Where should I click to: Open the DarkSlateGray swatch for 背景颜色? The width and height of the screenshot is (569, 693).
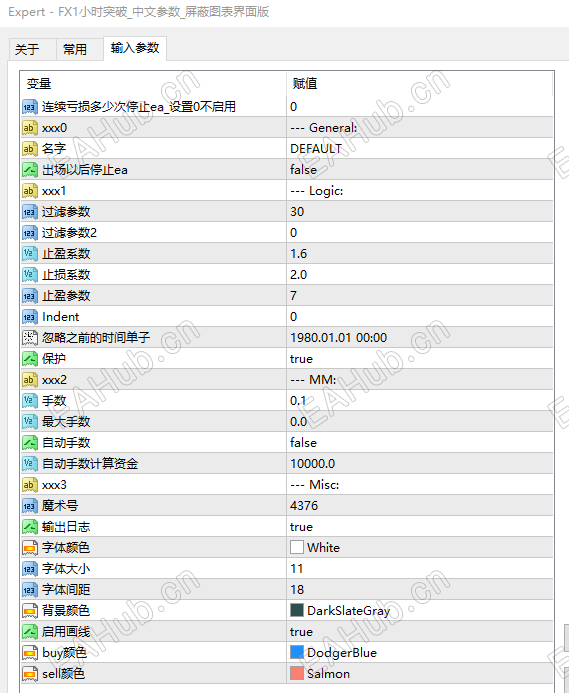coord(297,610)
